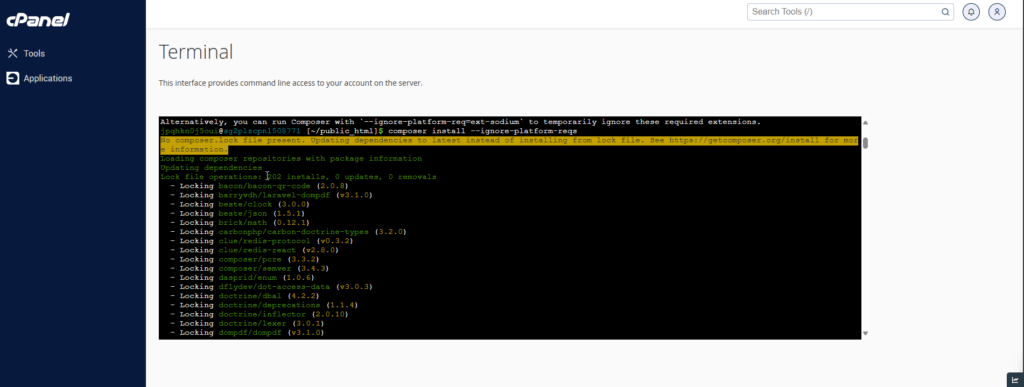This screenshot has height=387, width=1024.
Task: Click the 'Locking bacon/bacon-qr-code' line
Action: 259,186
